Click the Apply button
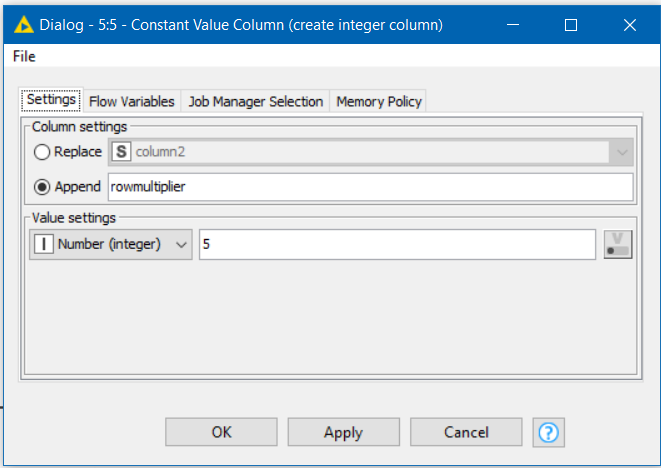Image resolution: width=661 pixels, height=468 pixels. (x=344, y=432)
